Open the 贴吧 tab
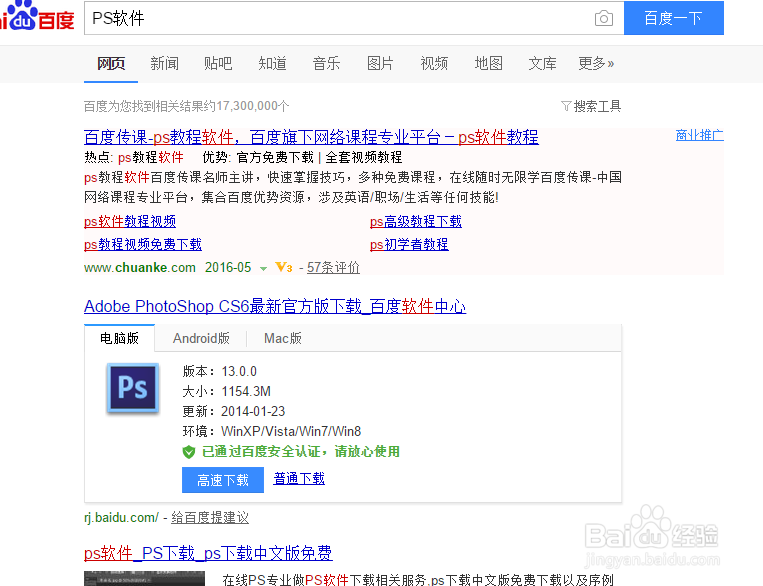 point(218,63)
